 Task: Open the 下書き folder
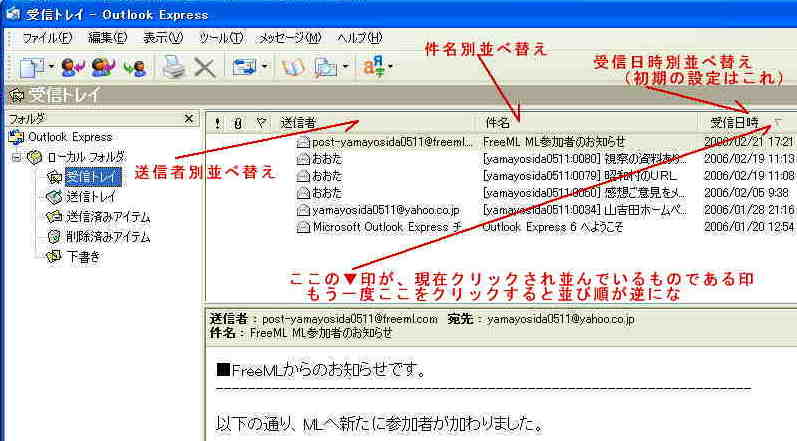(83, 257)
